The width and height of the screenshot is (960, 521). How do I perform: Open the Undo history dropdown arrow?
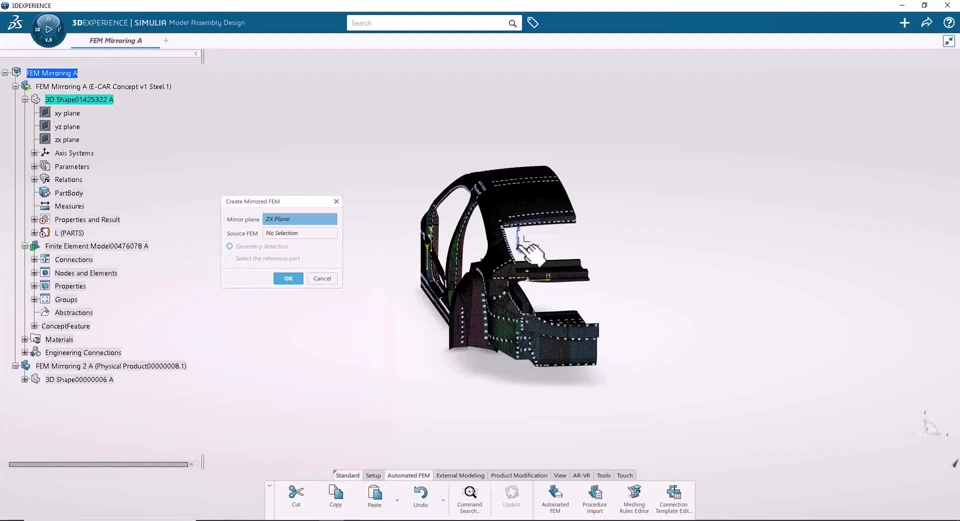tap(443, 501)
